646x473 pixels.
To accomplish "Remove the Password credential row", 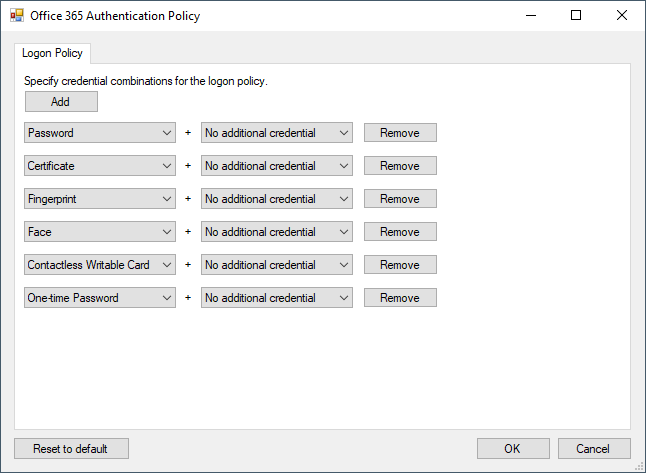I will [x=400, y=133].
